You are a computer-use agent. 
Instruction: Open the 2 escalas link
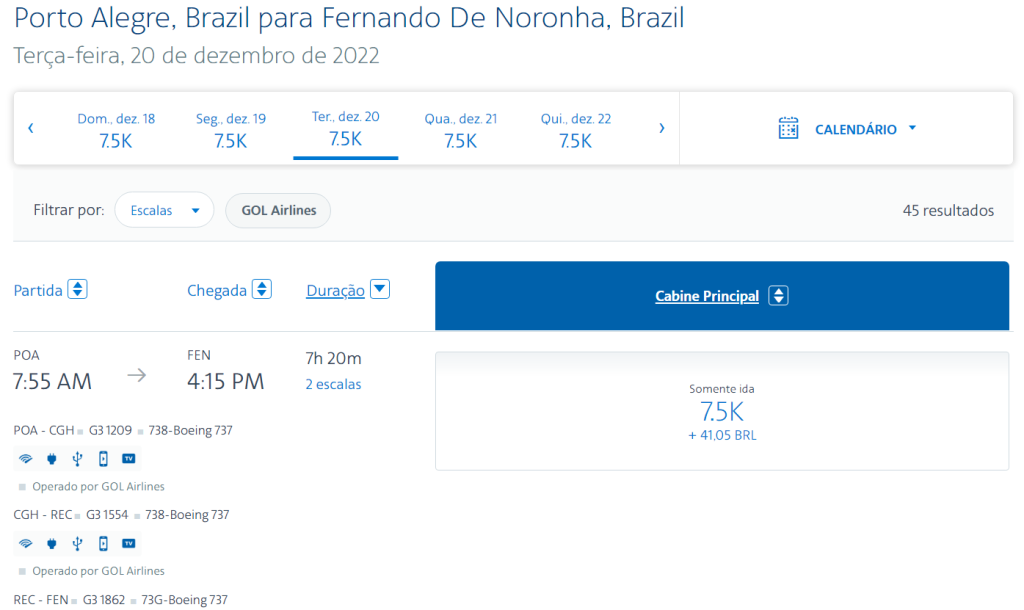333,384
